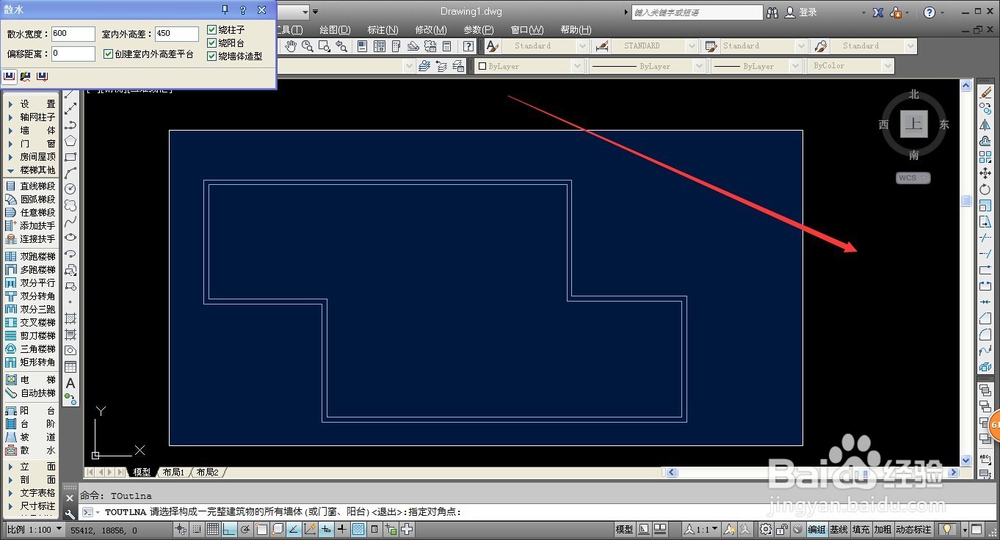Screen dimensions: 1000x540
Task: Expand the 设置 category in side panel
Action: [31, 103]
